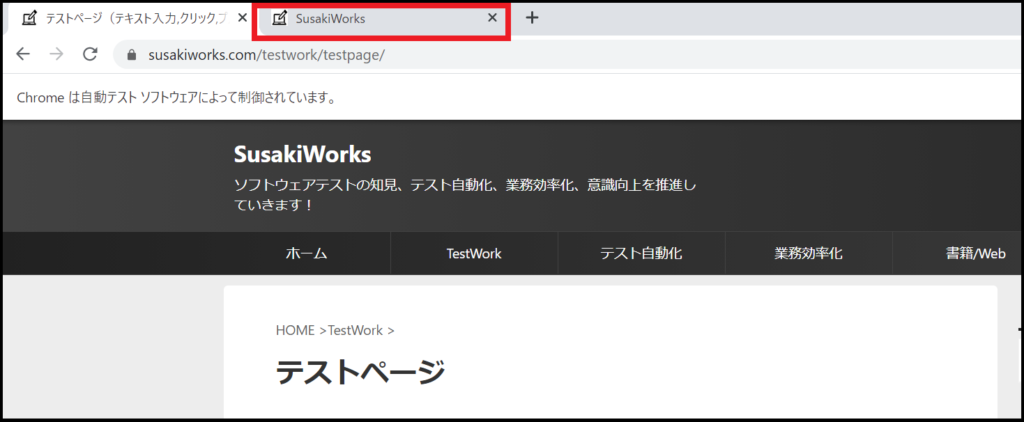Close the テストページ tab
The height and width of the screenshot is (422, 1024).
[x=242, y=18]
